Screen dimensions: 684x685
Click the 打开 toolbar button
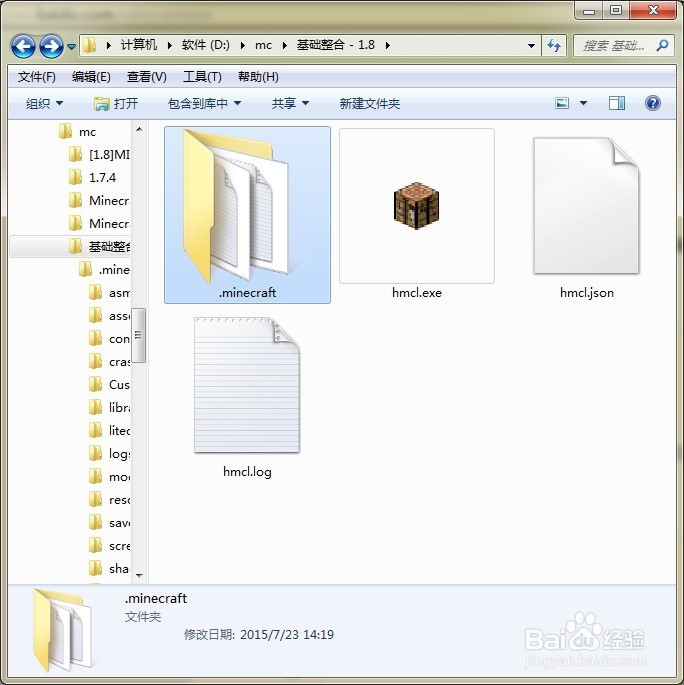coord(116,104)
